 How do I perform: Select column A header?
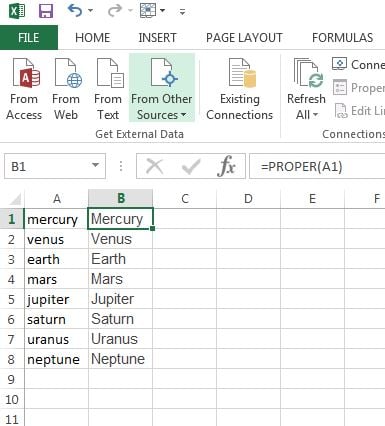tap(57, 199)
